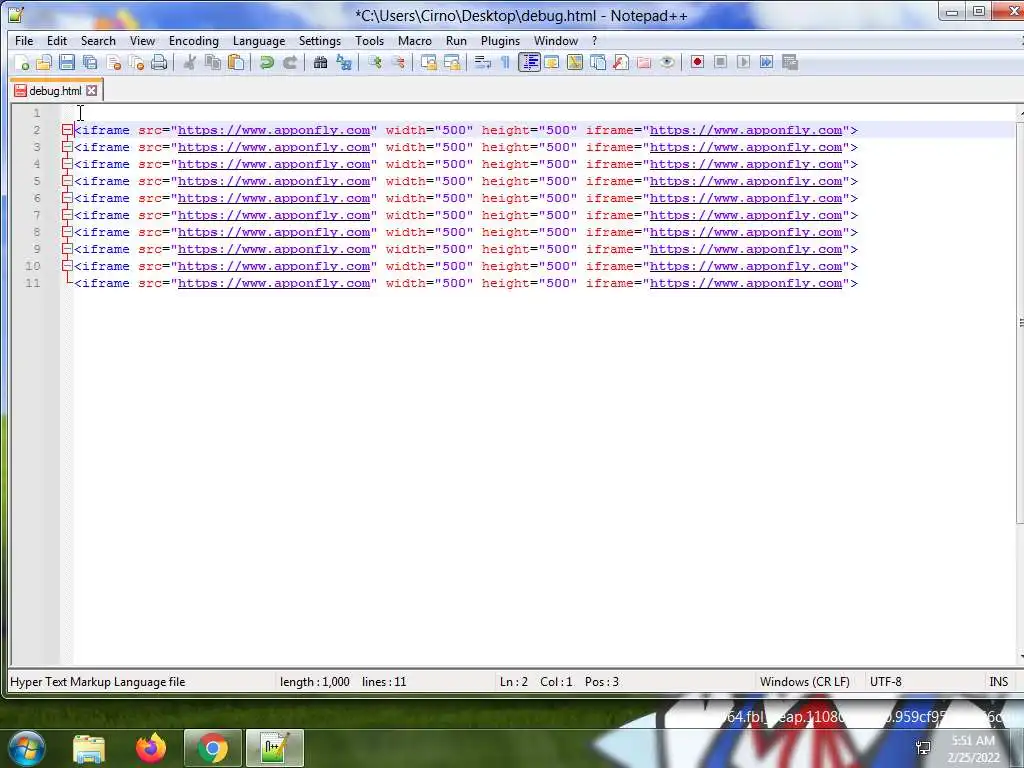Screen dimensions: 1024x768
Task: Toggle Word Wrap in toolbar
Action: pyautogui.click(x=483, y=63)
